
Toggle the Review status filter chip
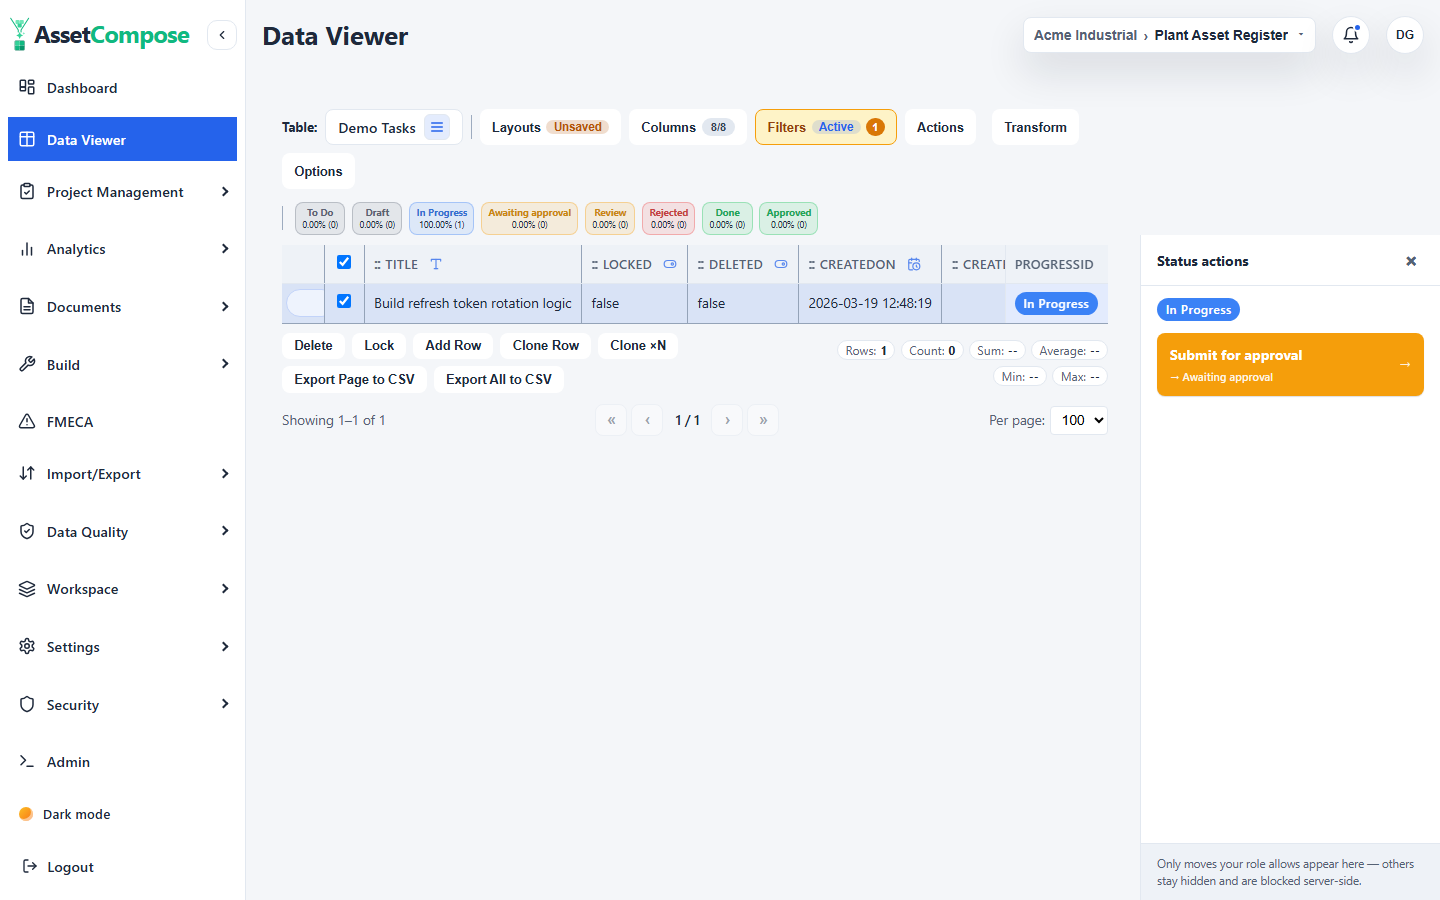610,218
